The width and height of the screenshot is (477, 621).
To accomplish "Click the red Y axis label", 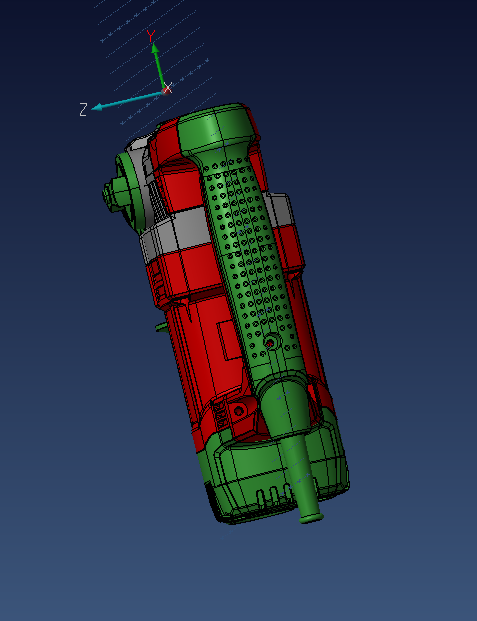I will click(x=151, y=36).
